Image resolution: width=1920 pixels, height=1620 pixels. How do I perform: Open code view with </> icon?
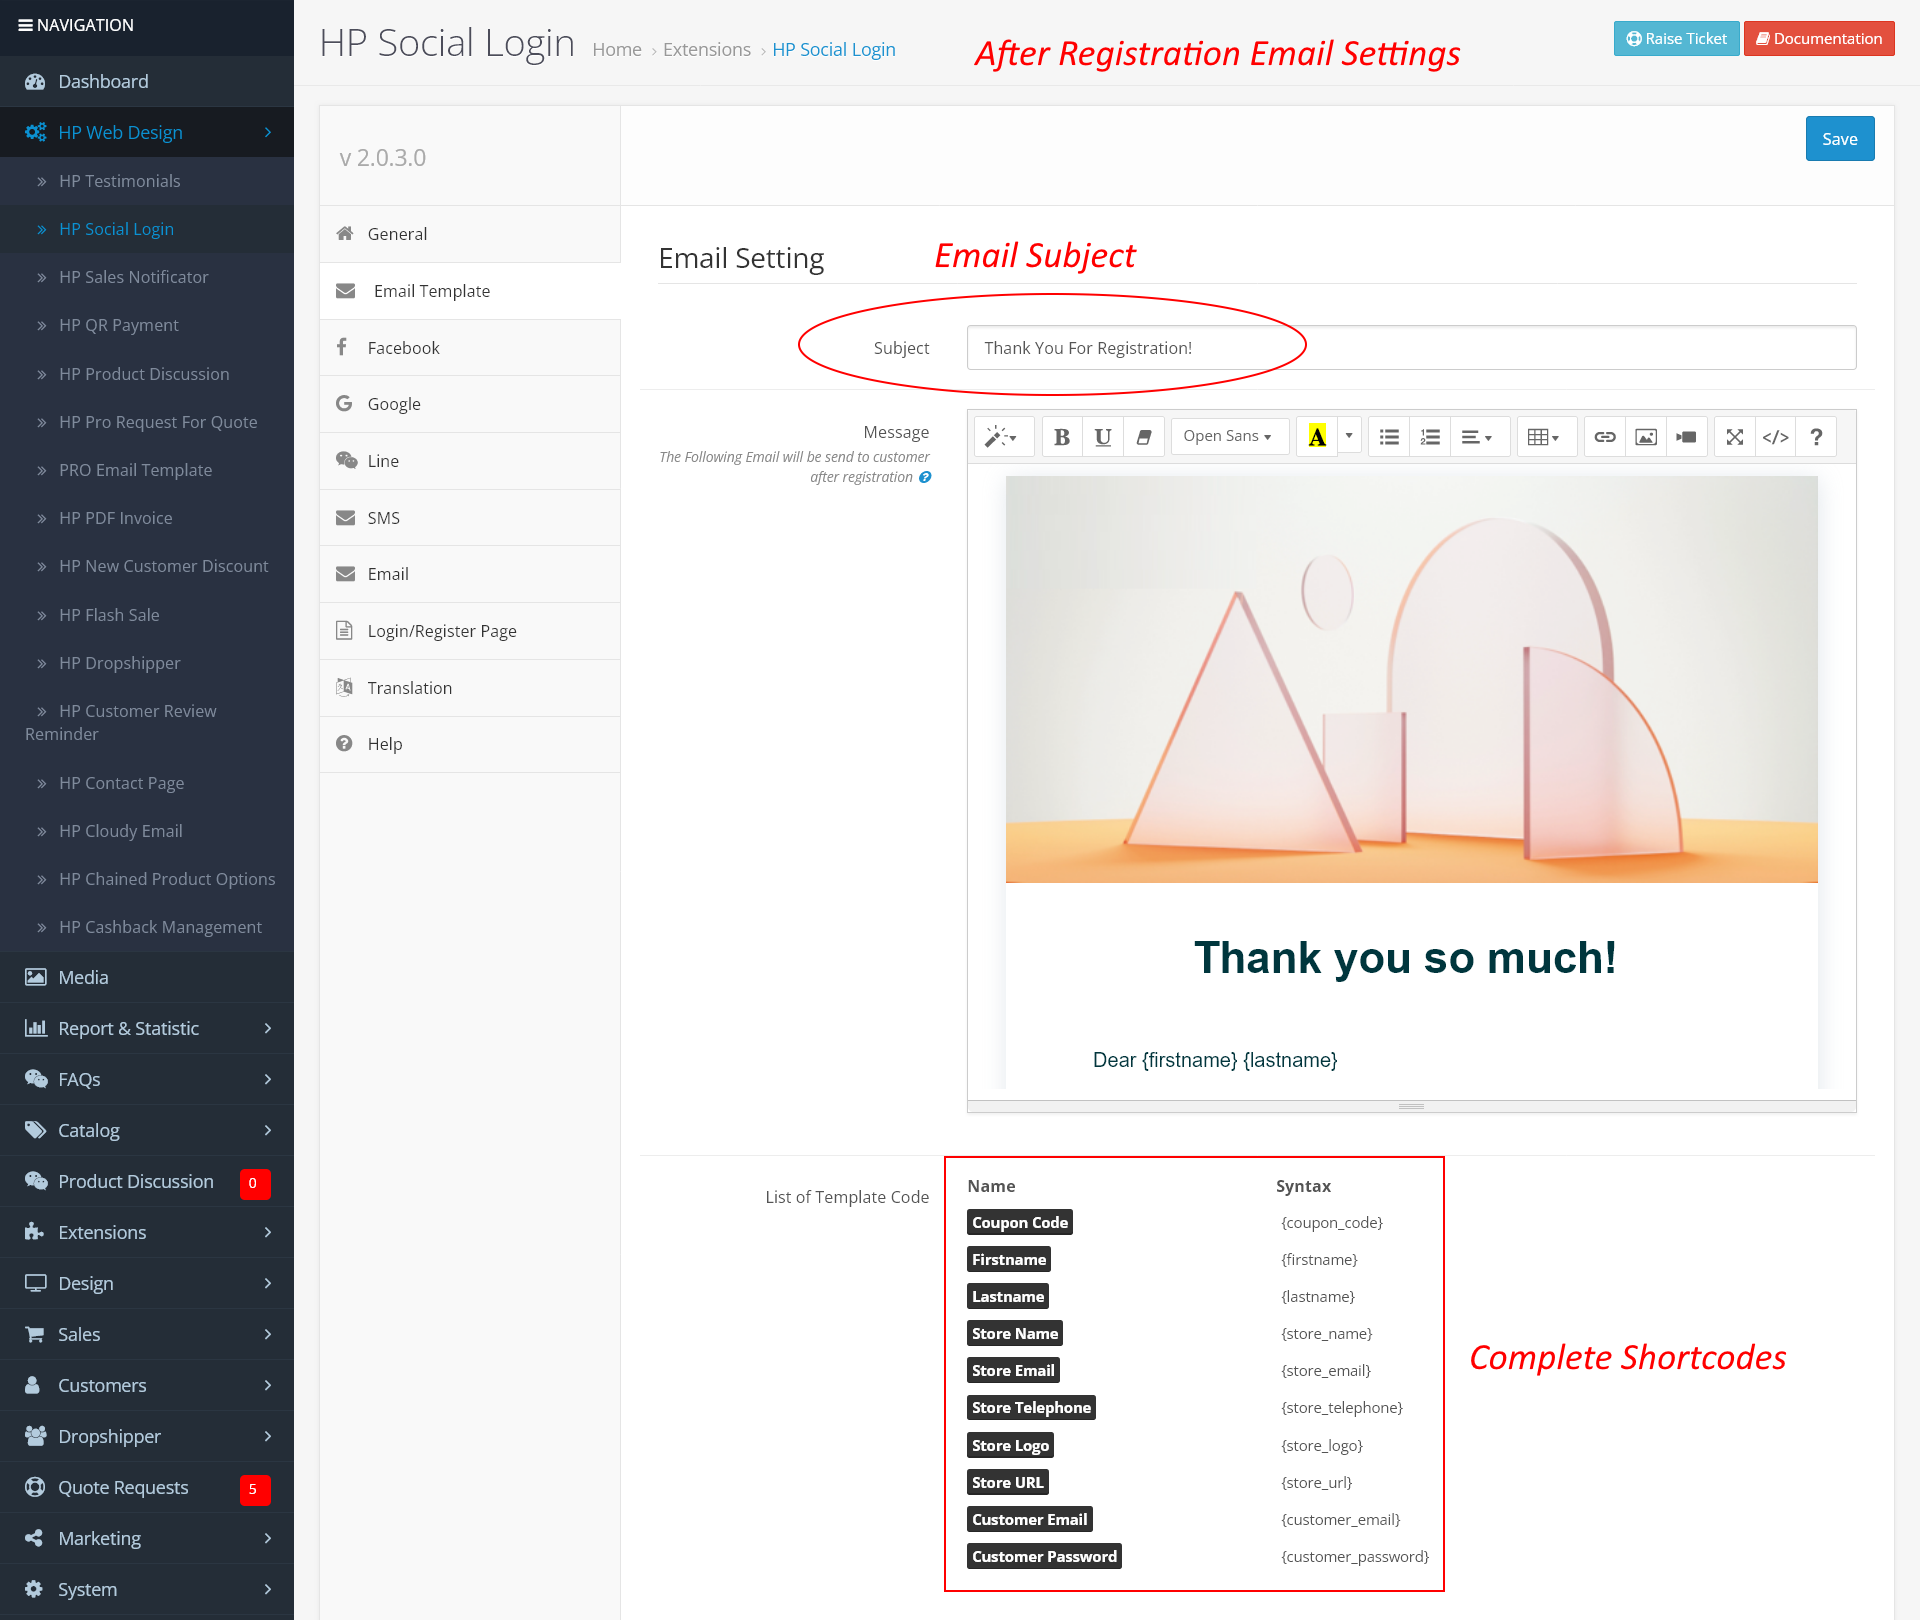pos(1775,437)
